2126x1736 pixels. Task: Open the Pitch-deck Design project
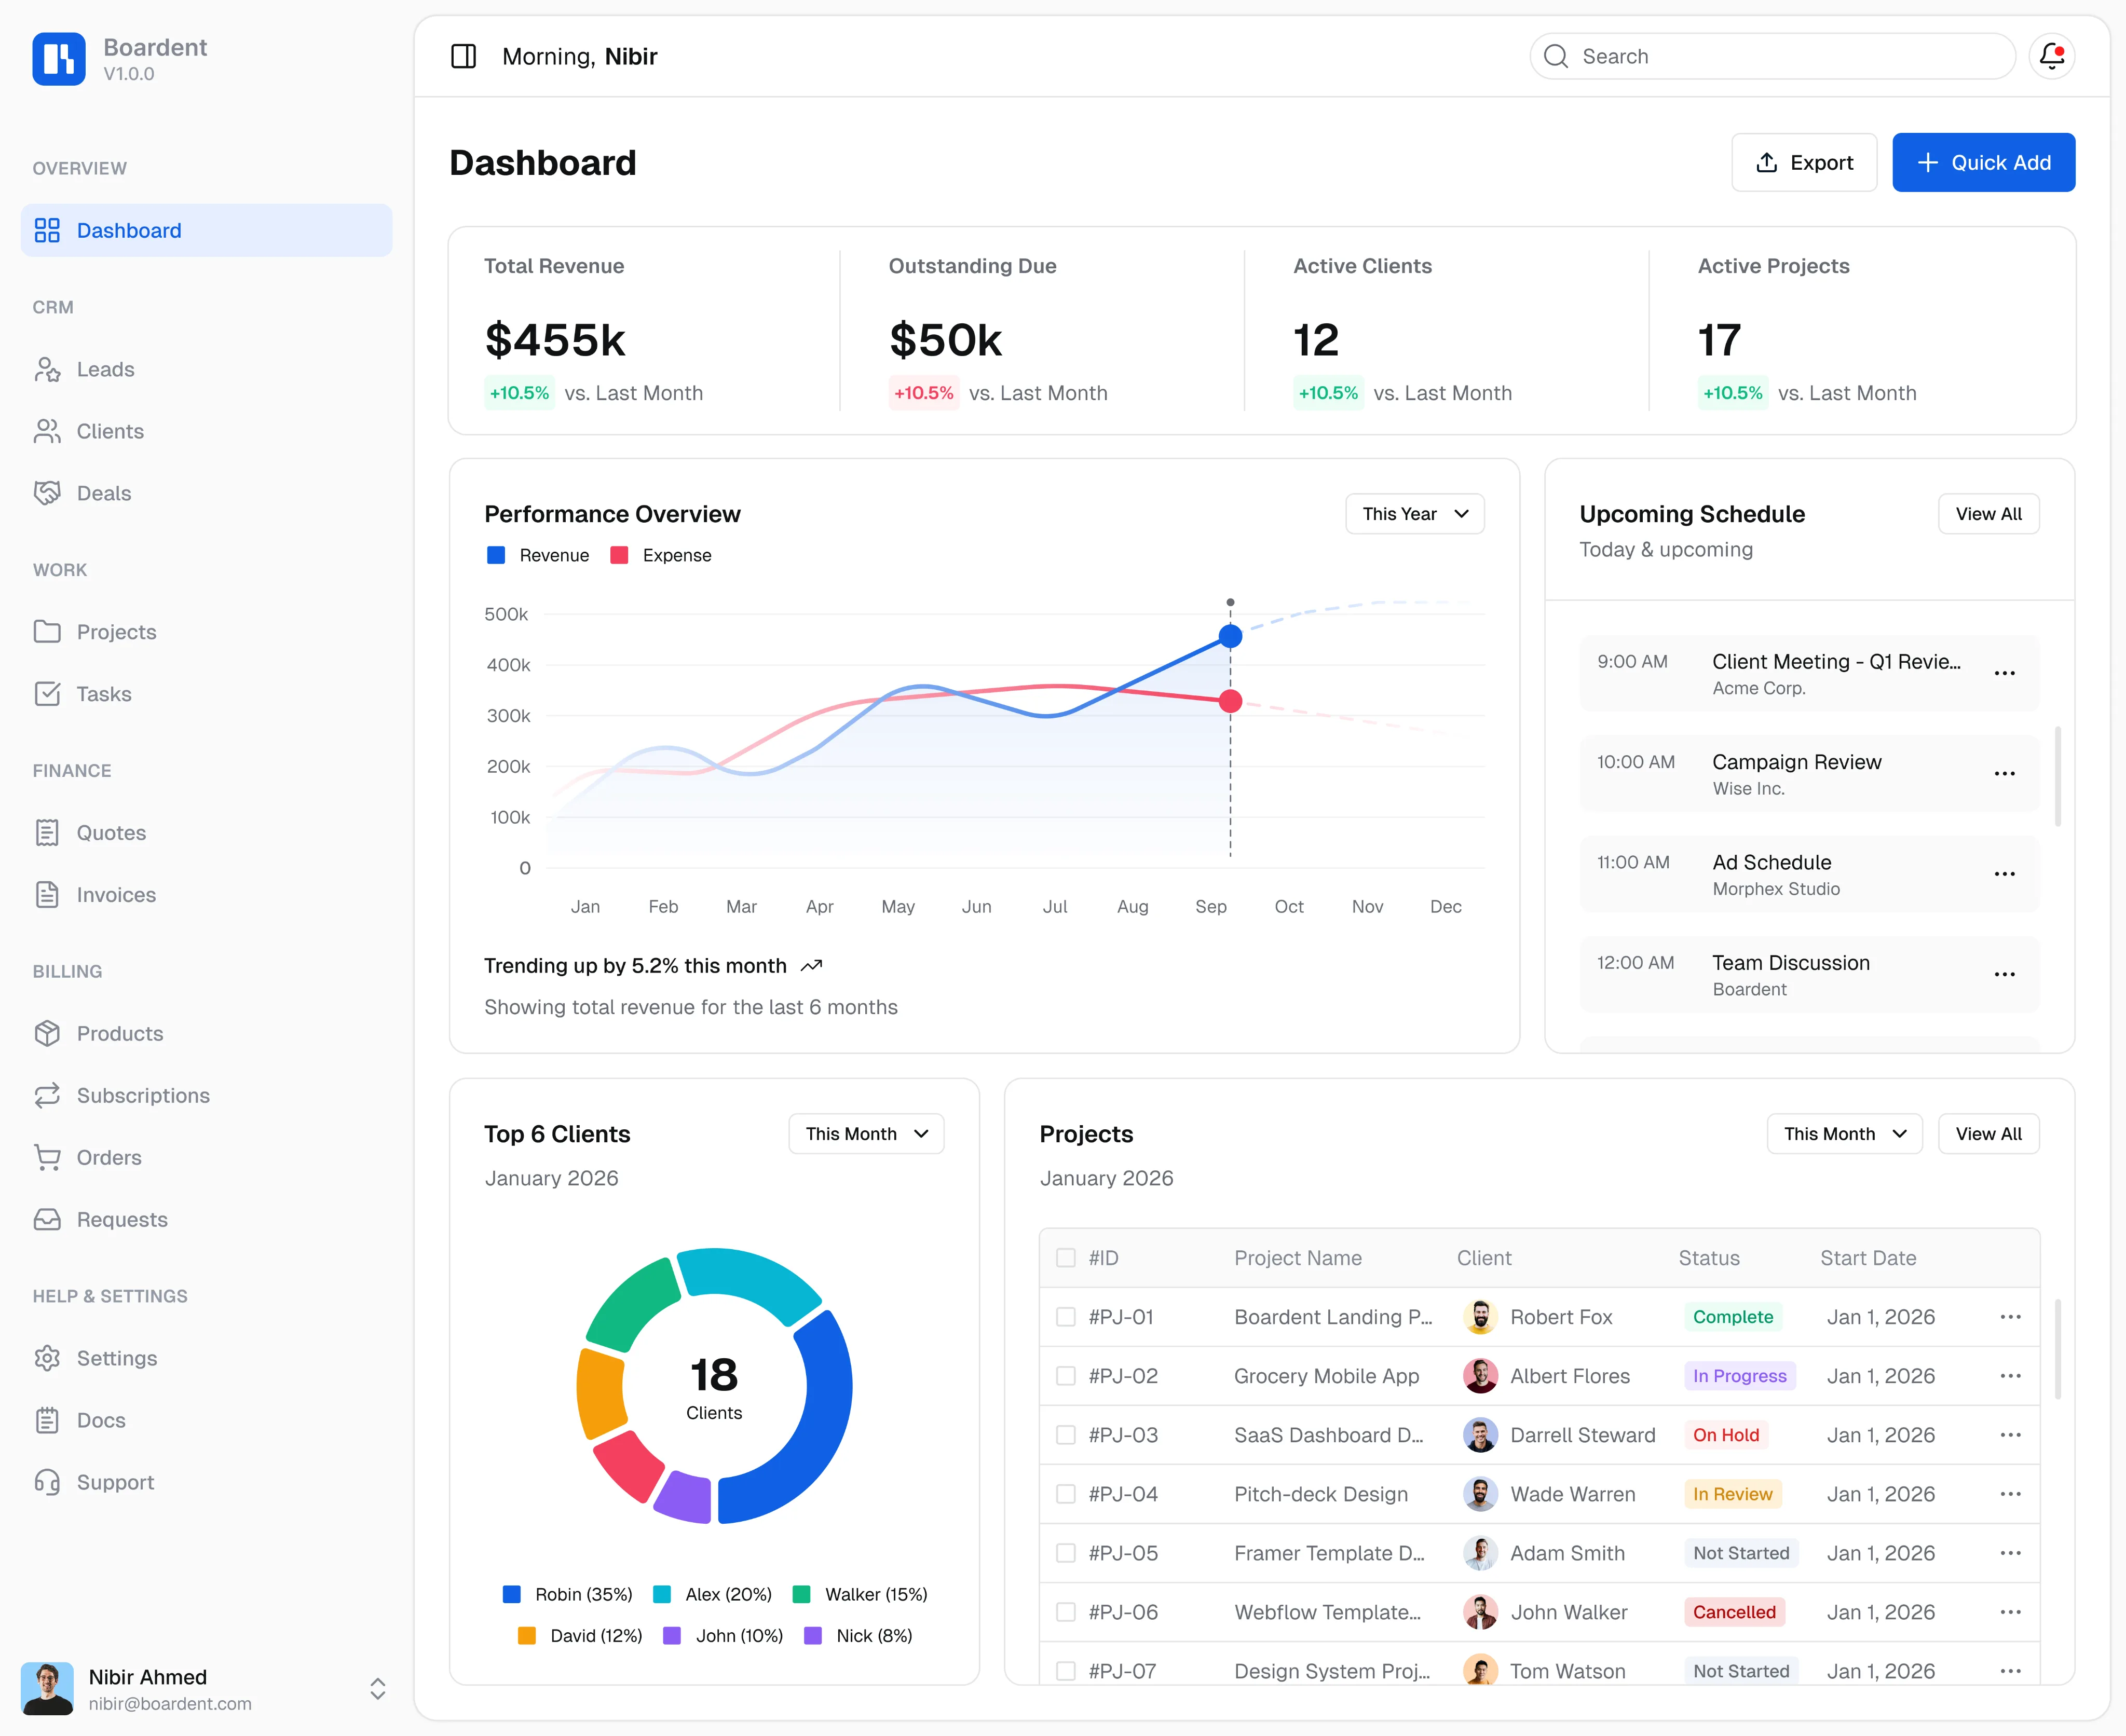click(1320, 1494)
